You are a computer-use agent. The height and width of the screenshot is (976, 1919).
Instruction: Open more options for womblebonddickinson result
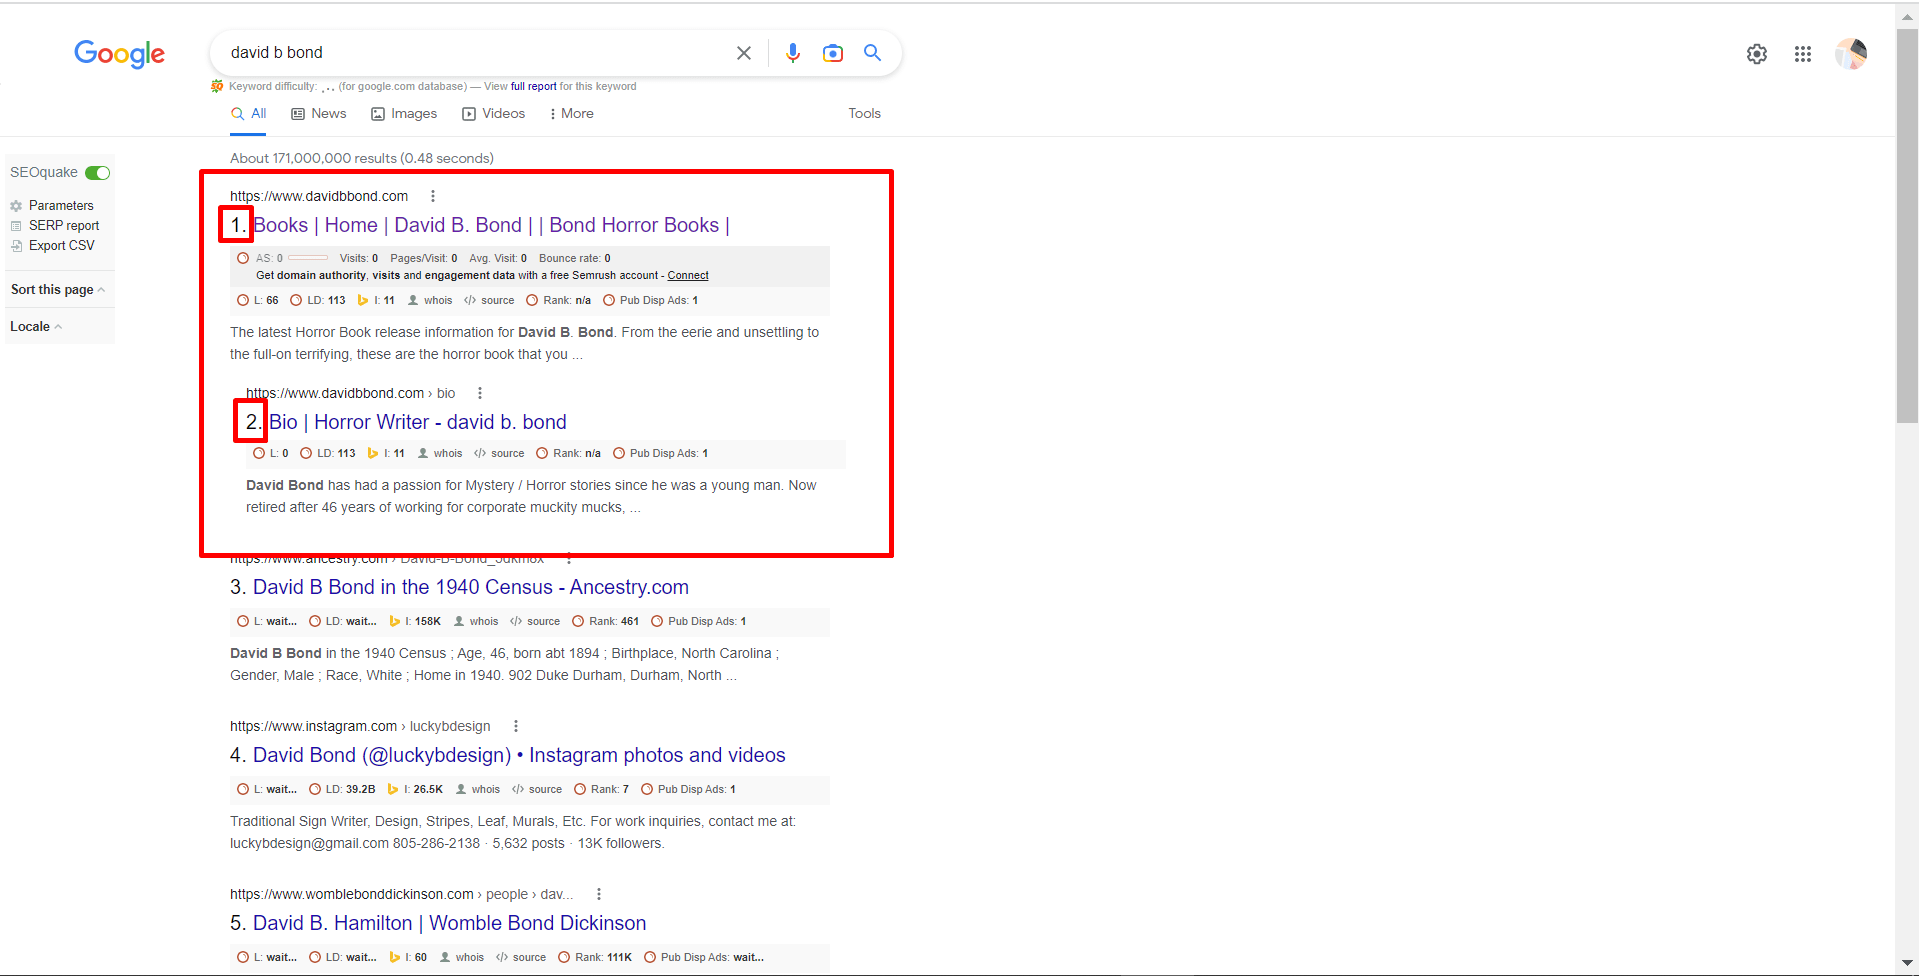(599, 894)
